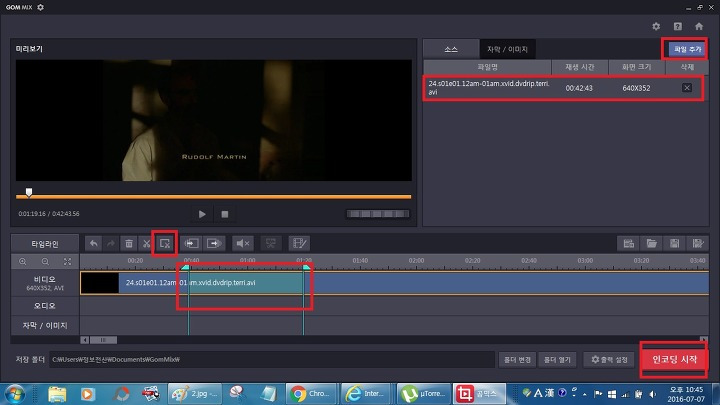Zoom in on the timeline

coord(22,262)
